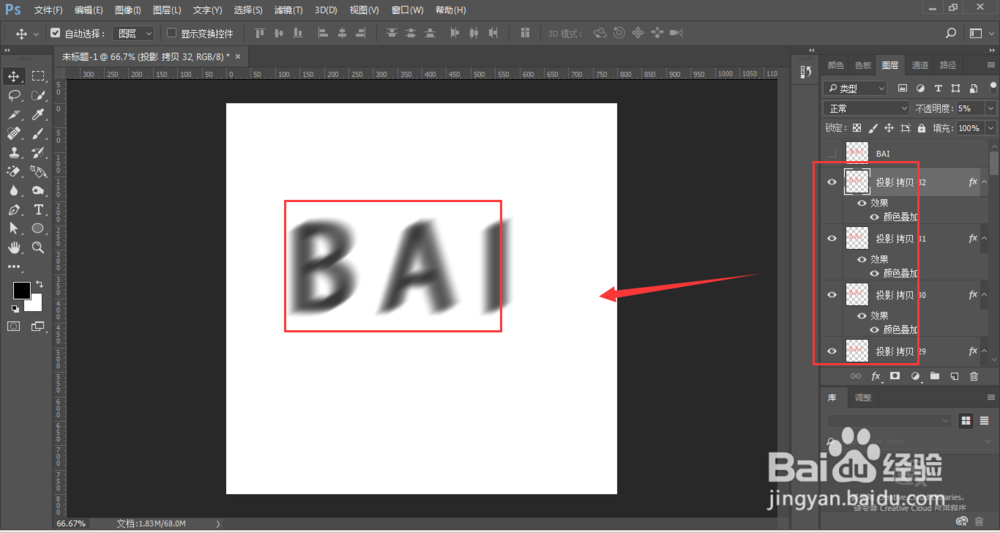The width and height of the screenshot is (1000, 533).
Task: Select the Rectangular Marquee tool
Action: pos(38,77)
